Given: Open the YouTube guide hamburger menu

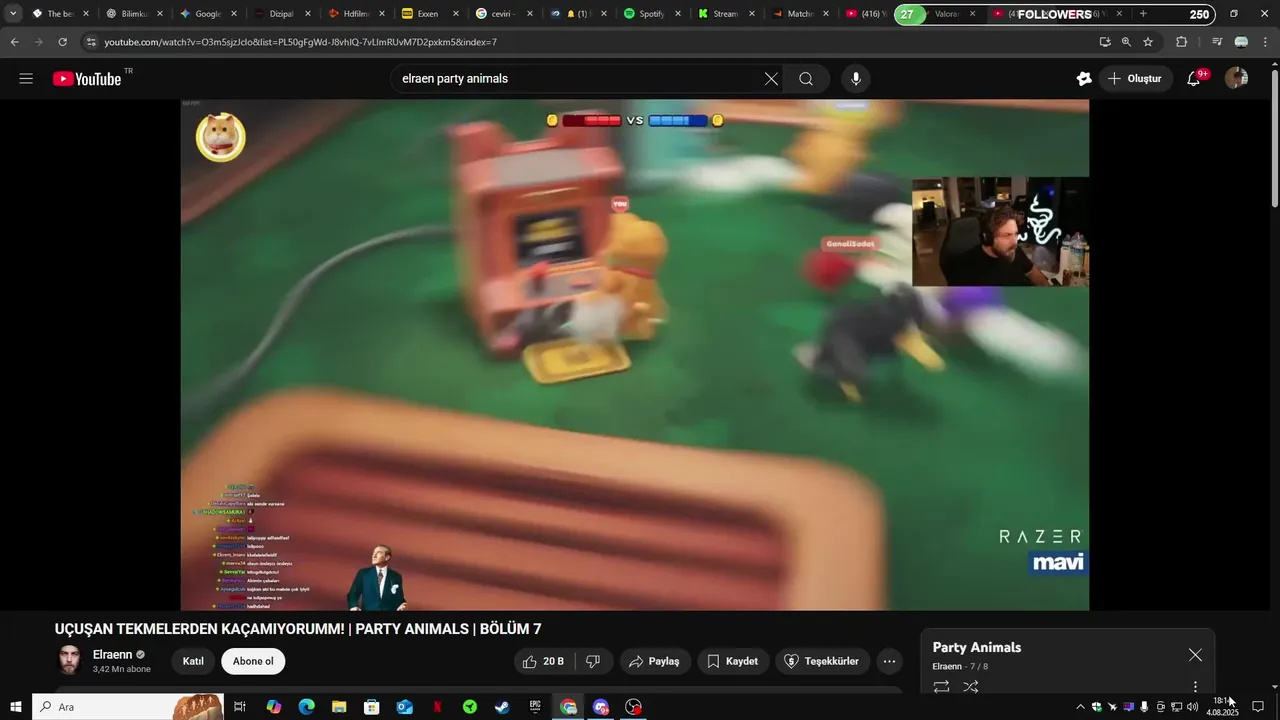Looking at the screenshot, I should click(26, 79).
